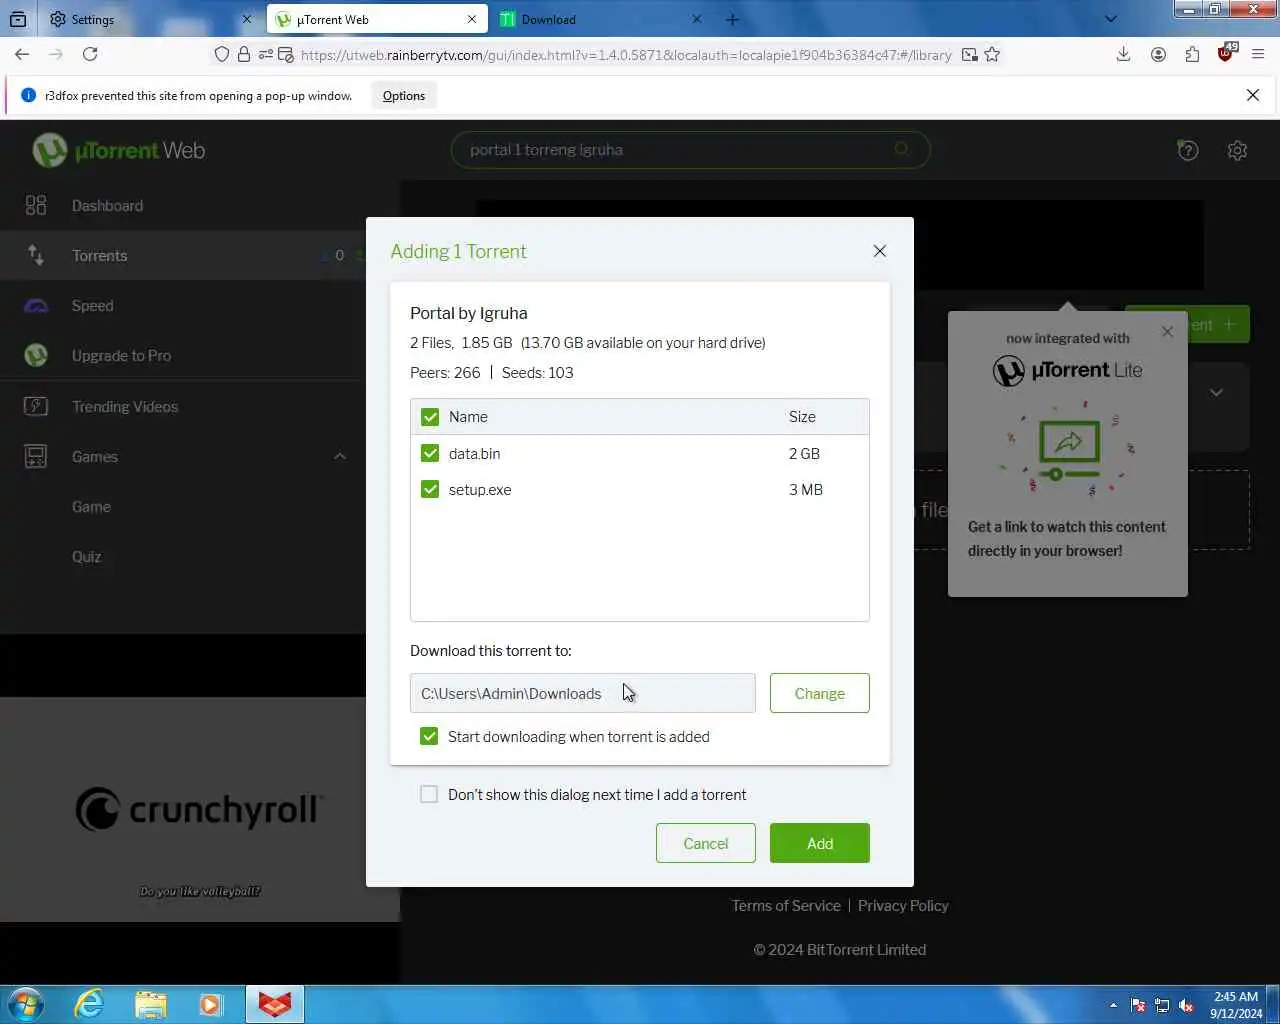1280x1024 pixels.
Task: Open Privacy Policy link
Action: [x=903, y=905]
